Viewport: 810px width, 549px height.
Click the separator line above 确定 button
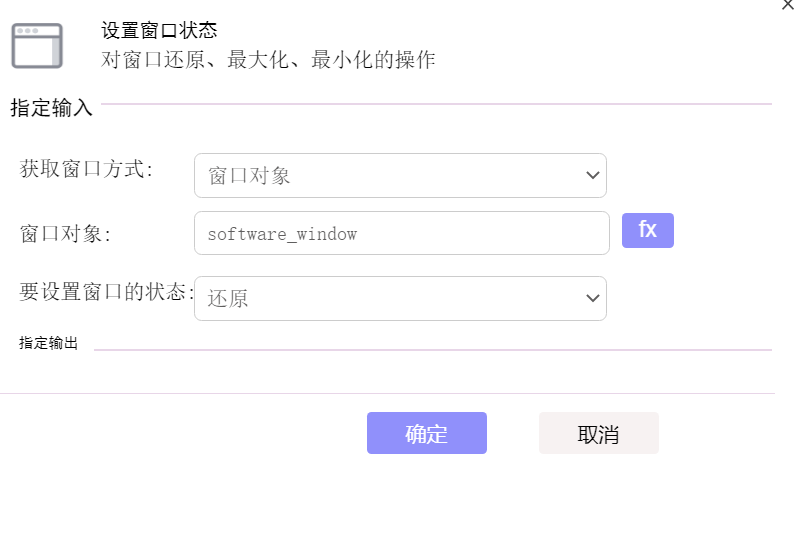387,394
